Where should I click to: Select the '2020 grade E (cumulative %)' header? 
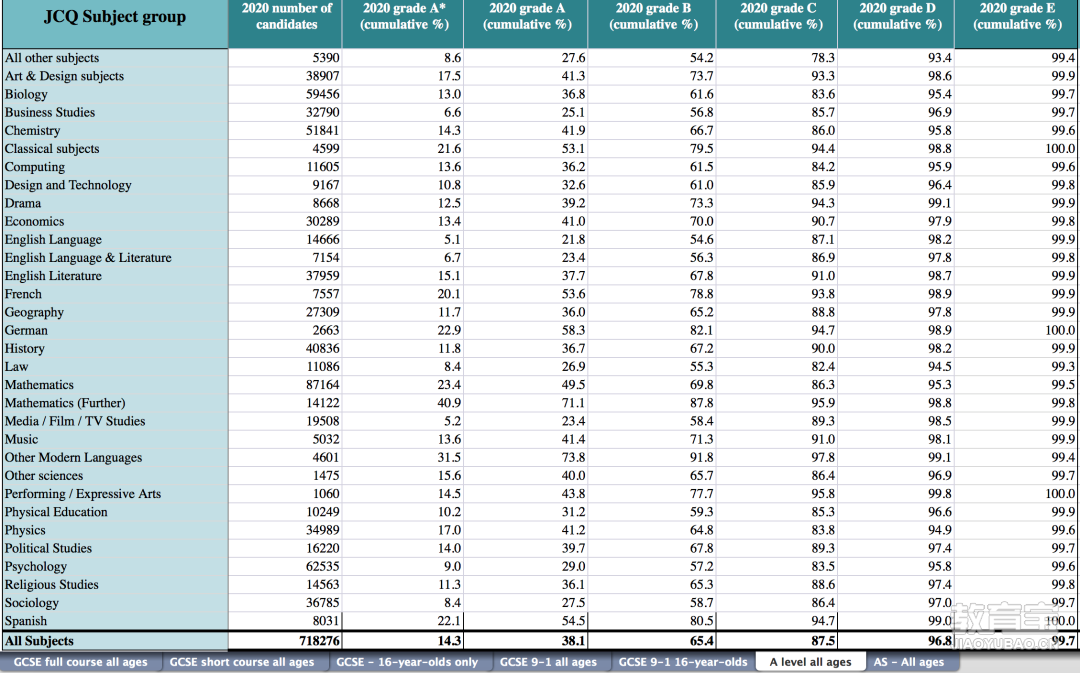[x=1017, y=24]
